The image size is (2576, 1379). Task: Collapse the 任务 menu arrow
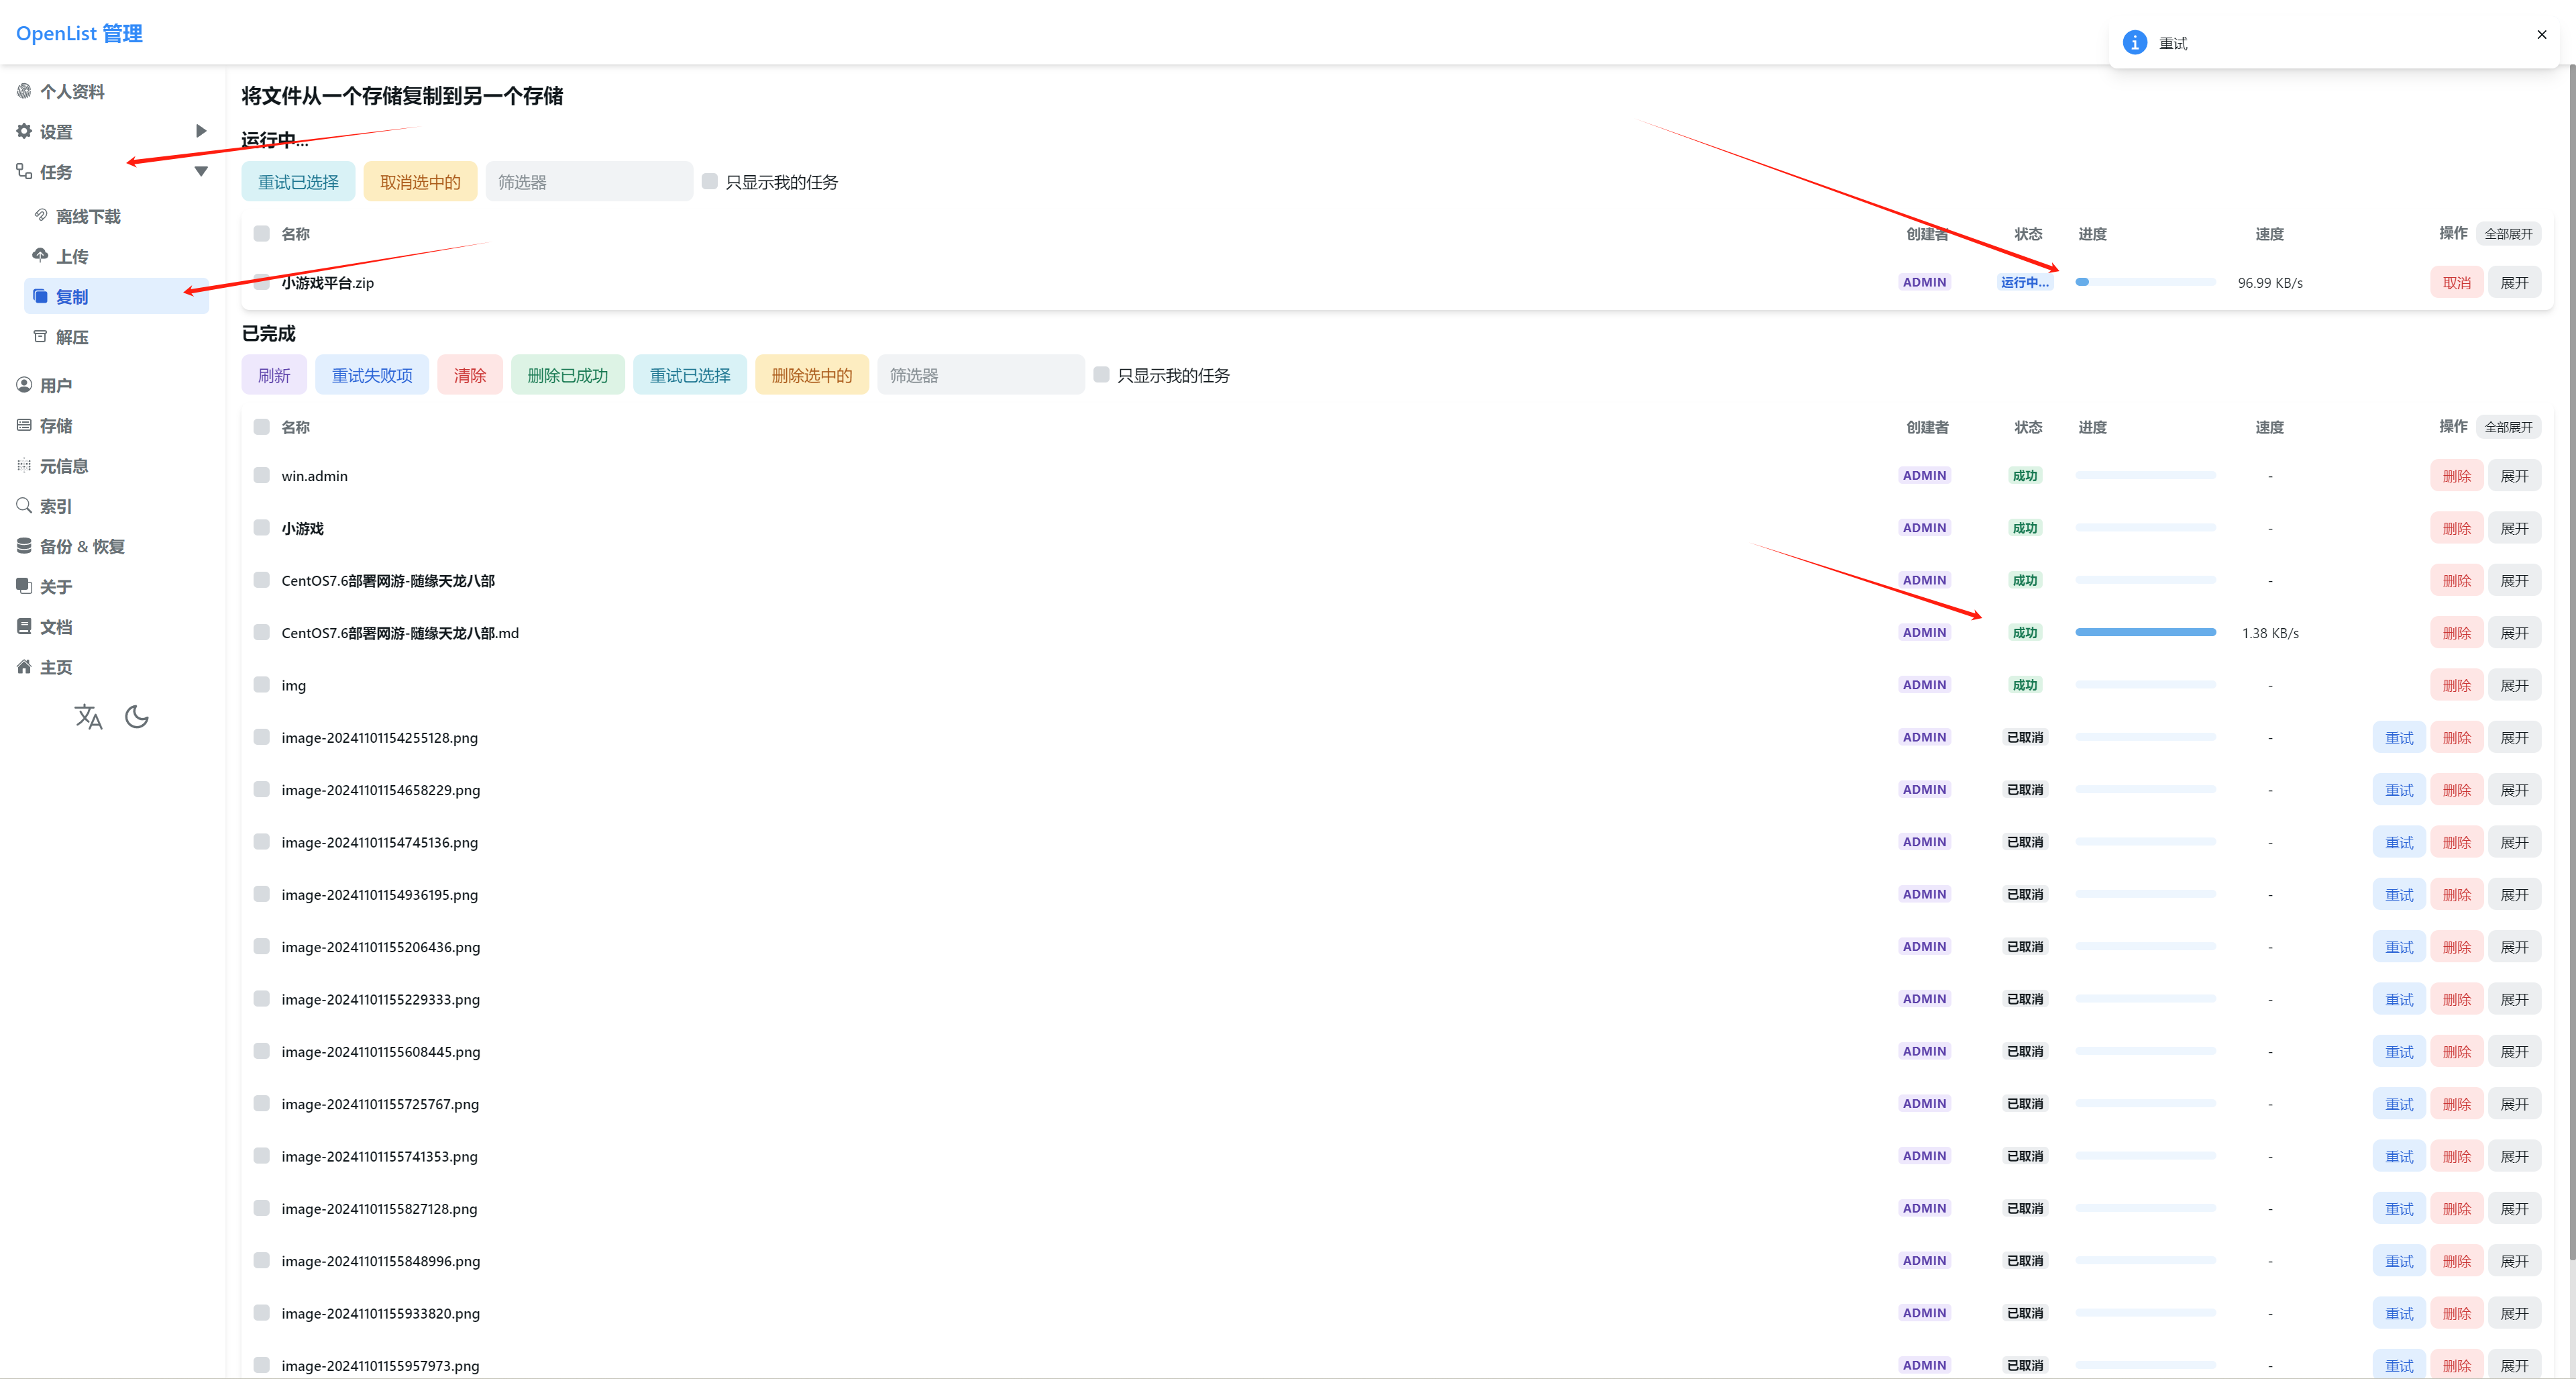[201, 171]
